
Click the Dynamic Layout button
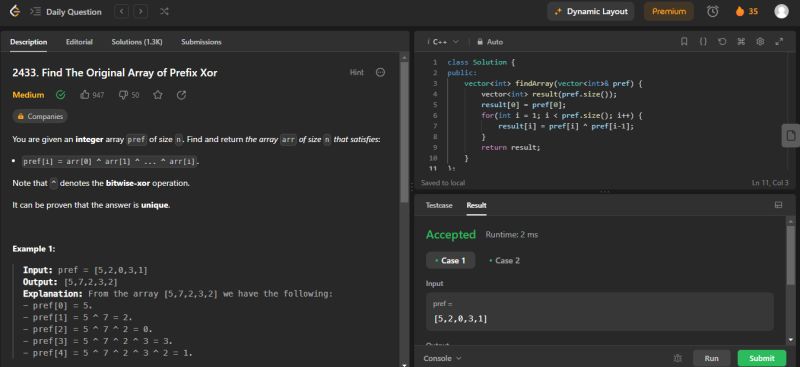click(591, 11)
